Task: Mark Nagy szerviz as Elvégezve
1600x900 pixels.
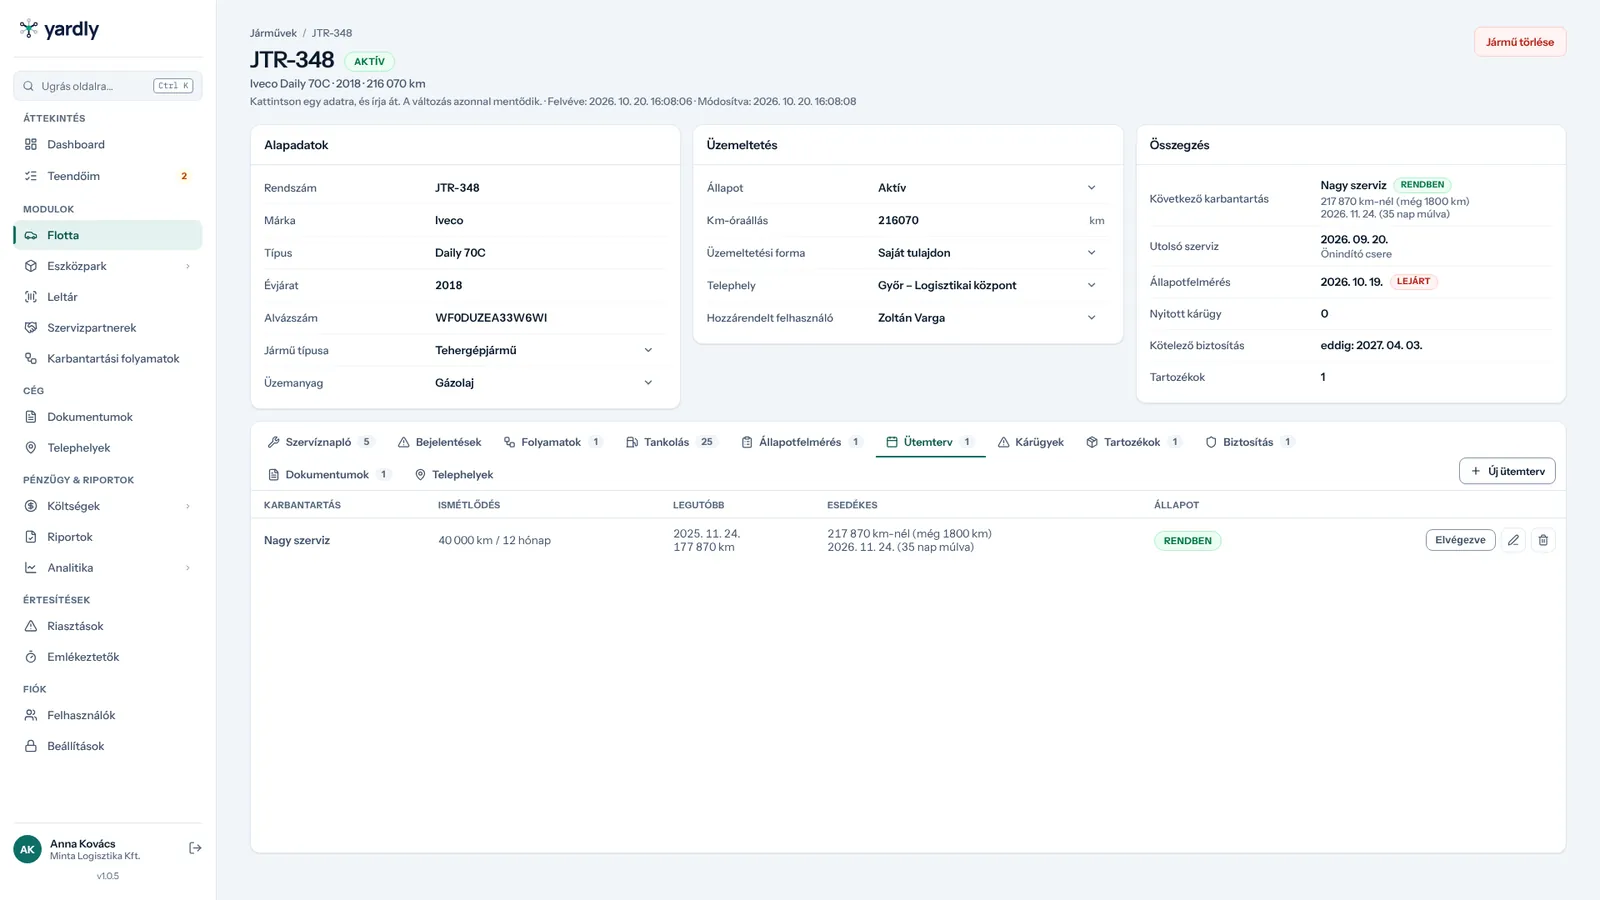Action: pos(1460,540)
